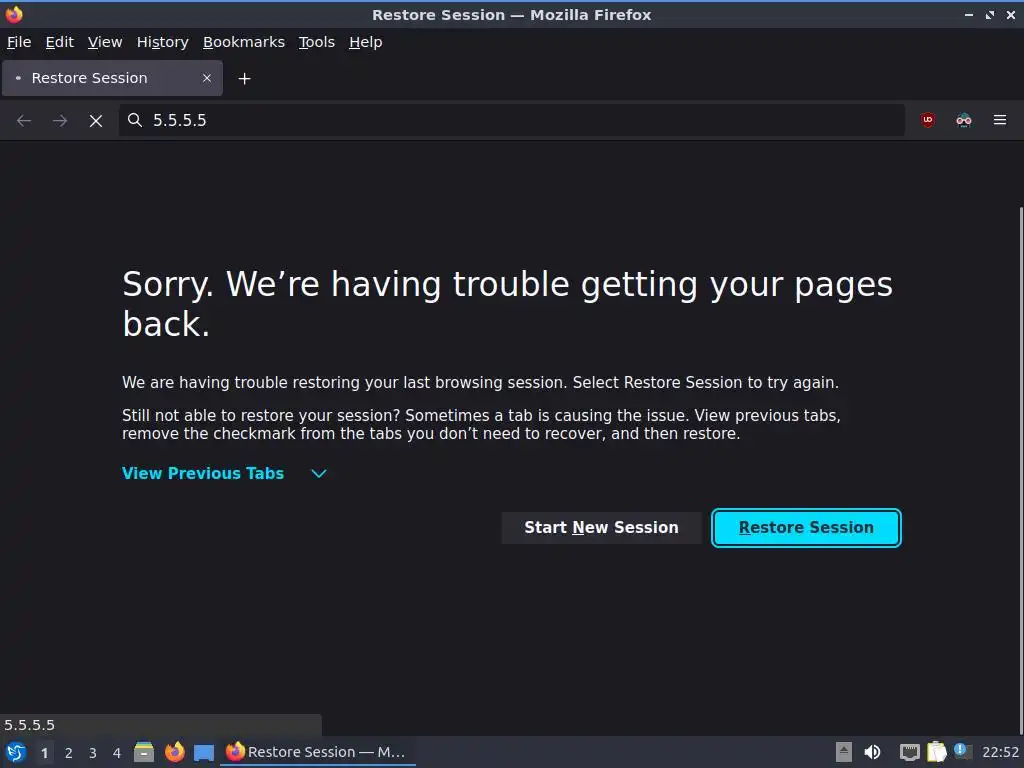Open the File menu

pyautogui.click(x=19, y=42)
